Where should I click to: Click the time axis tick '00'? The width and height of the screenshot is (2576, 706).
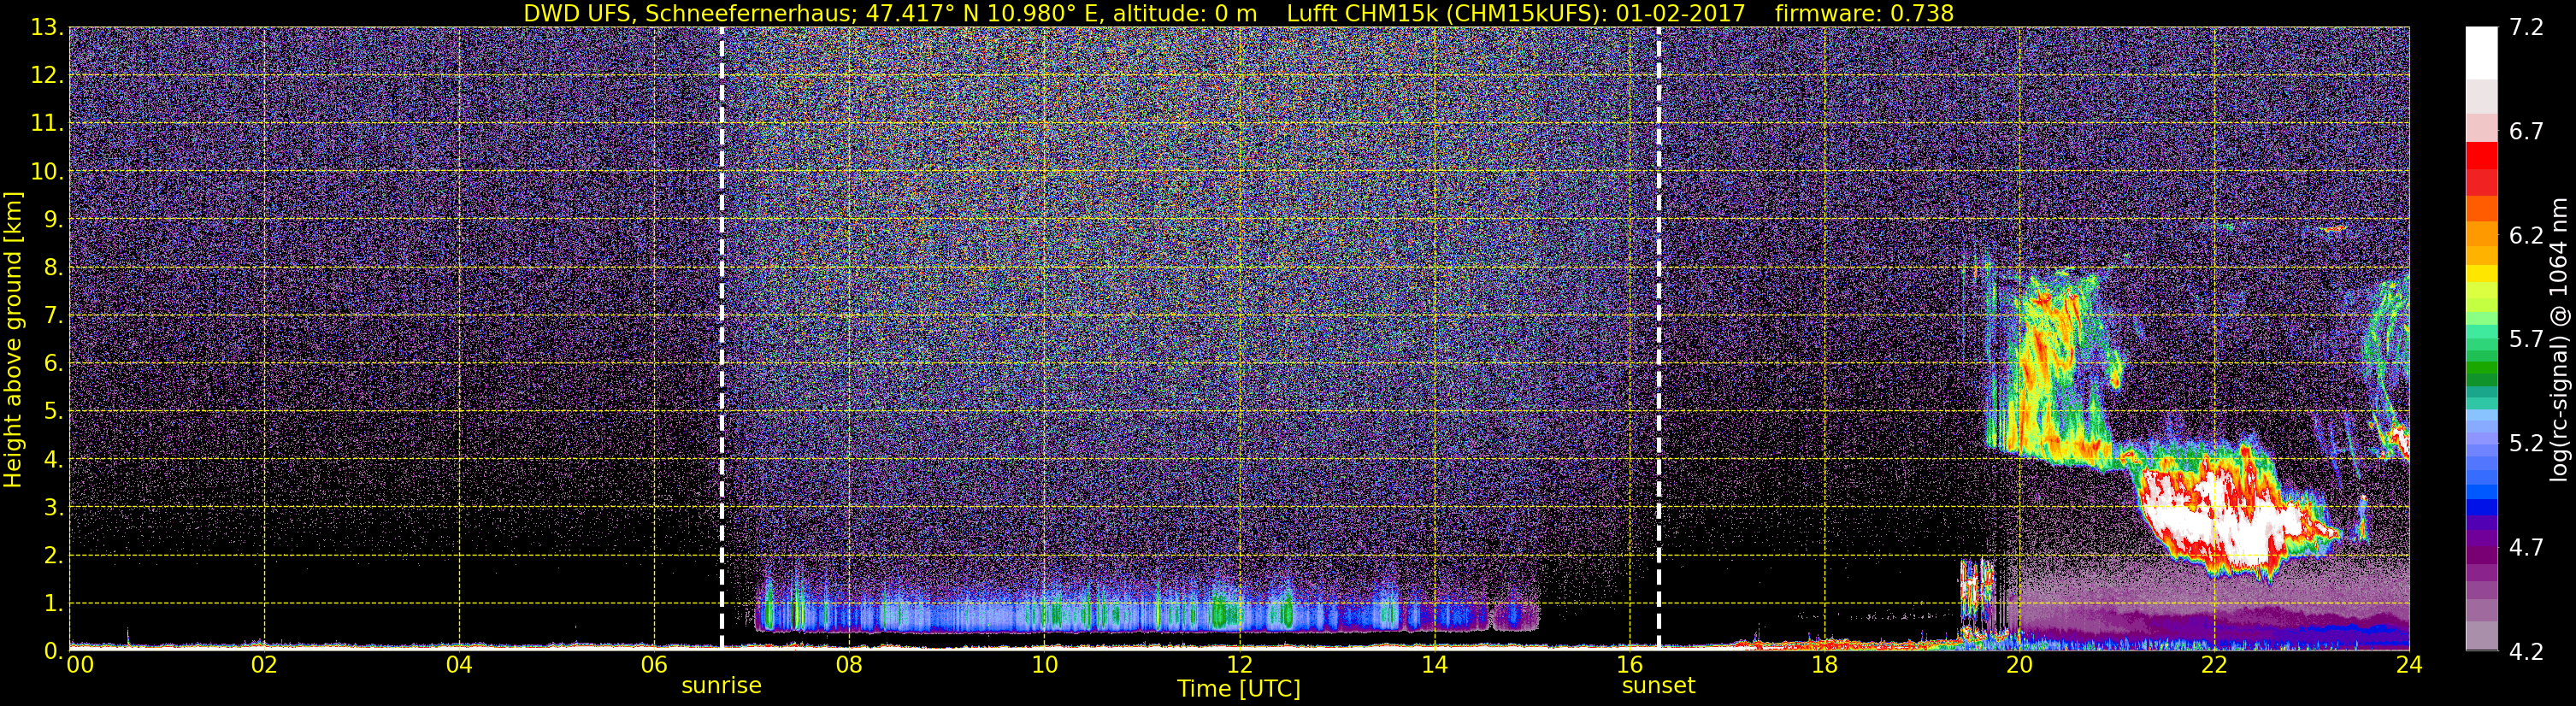[80, 665]
